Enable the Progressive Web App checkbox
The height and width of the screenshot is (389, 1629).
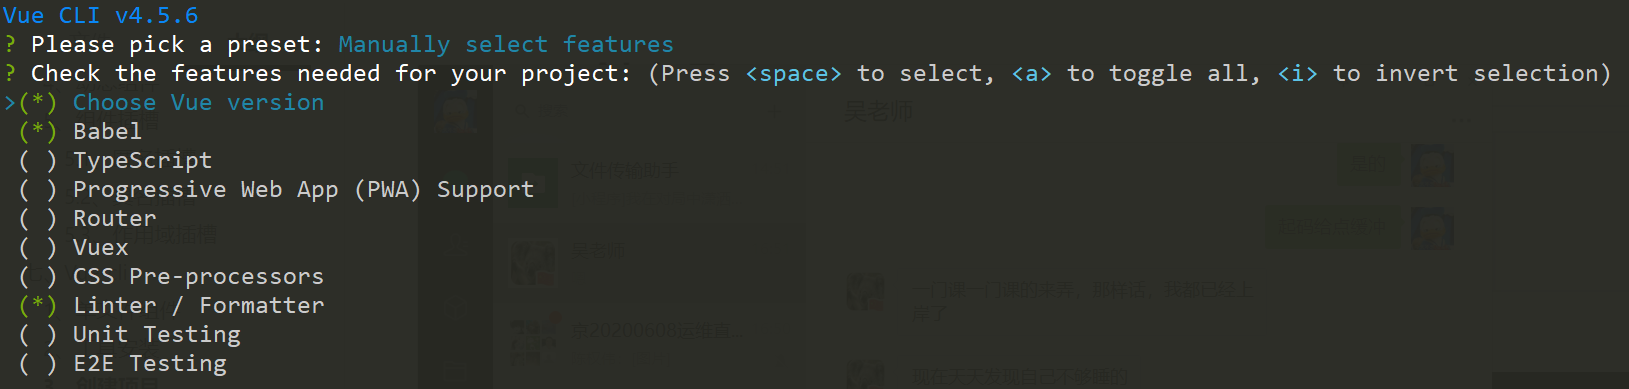click(x=38, y=190)
